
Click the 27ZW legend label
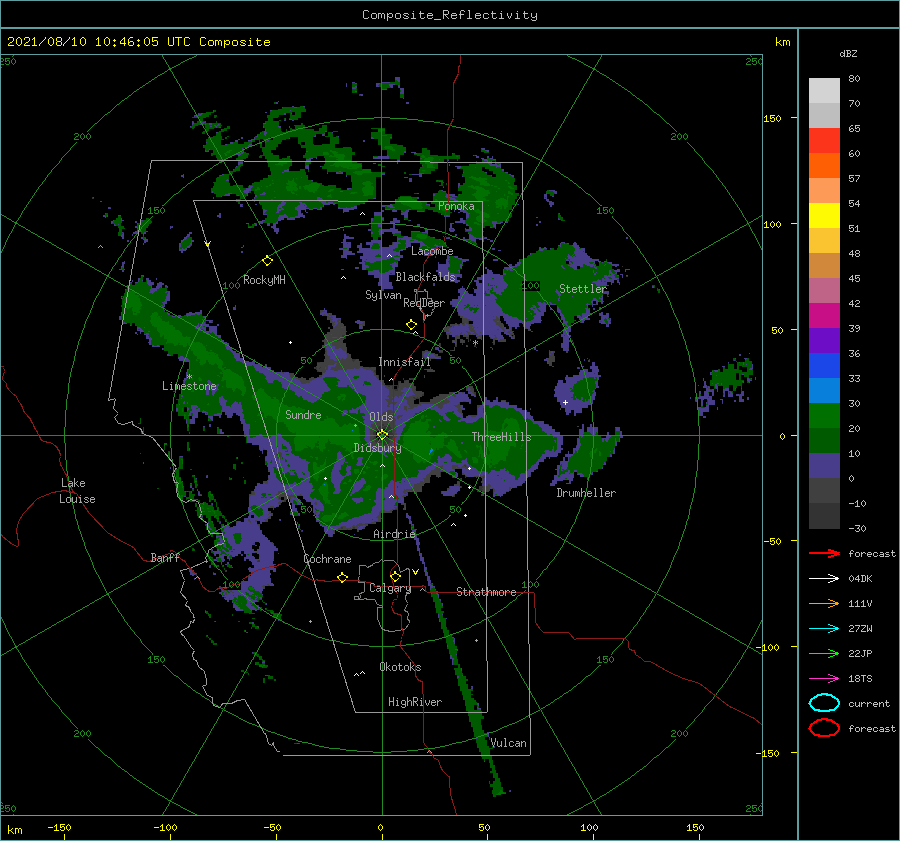[860, 628]
